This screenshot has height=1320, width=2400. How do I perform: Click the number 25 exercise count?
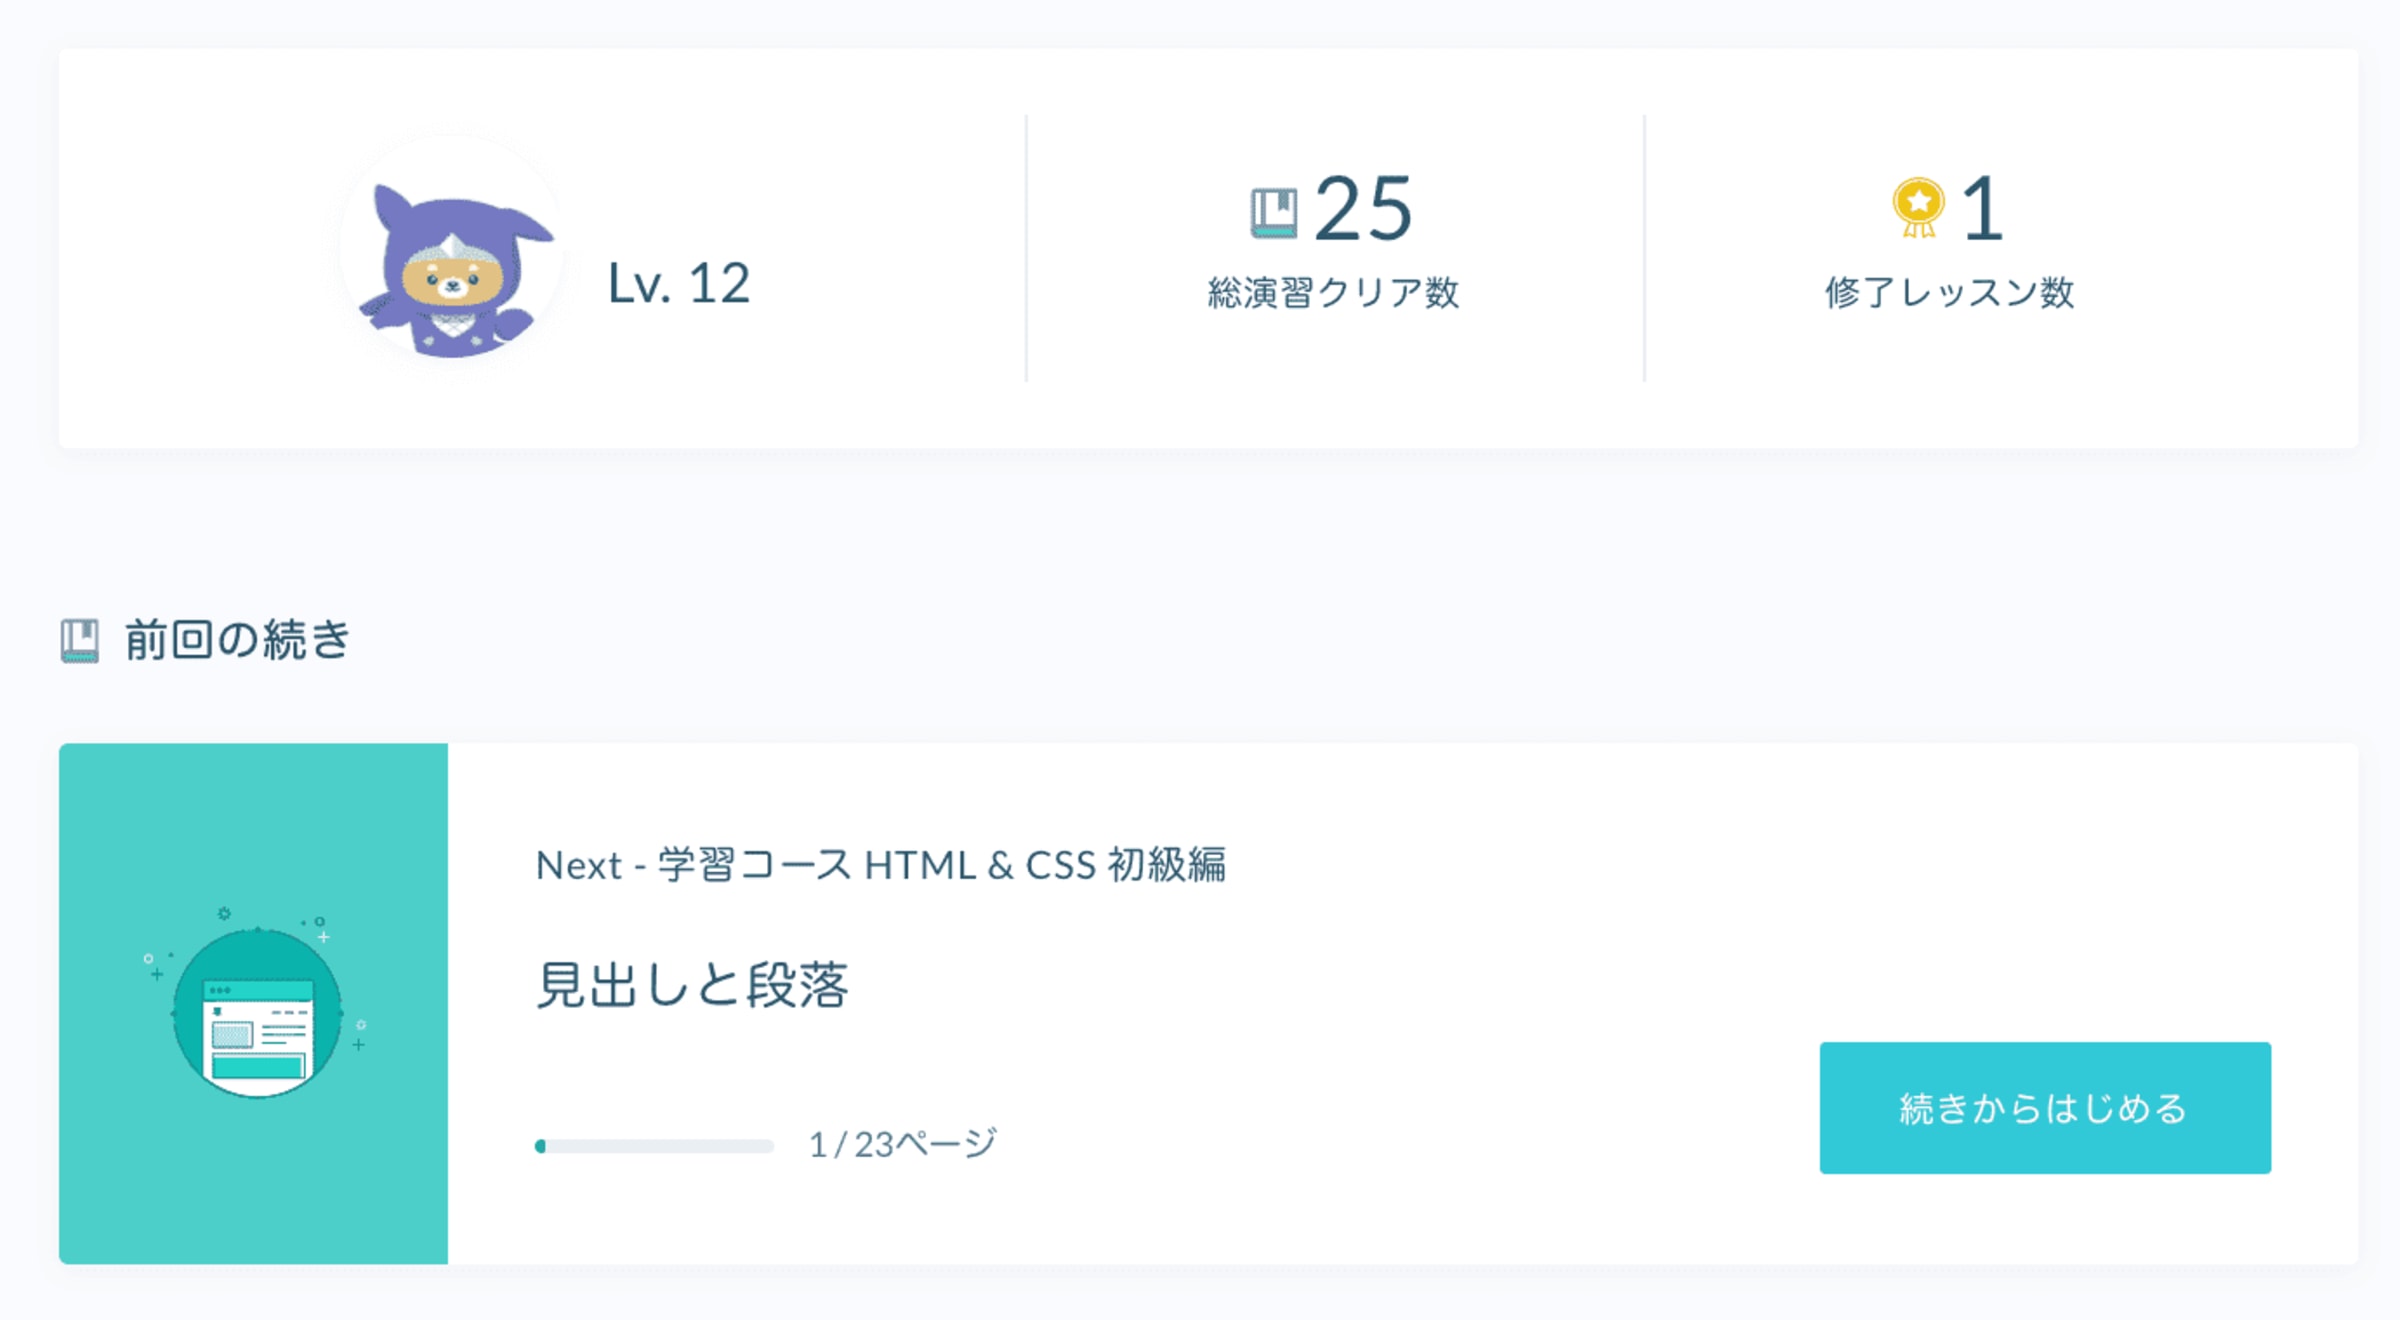pyautogui.click(x=1362, y=209)
